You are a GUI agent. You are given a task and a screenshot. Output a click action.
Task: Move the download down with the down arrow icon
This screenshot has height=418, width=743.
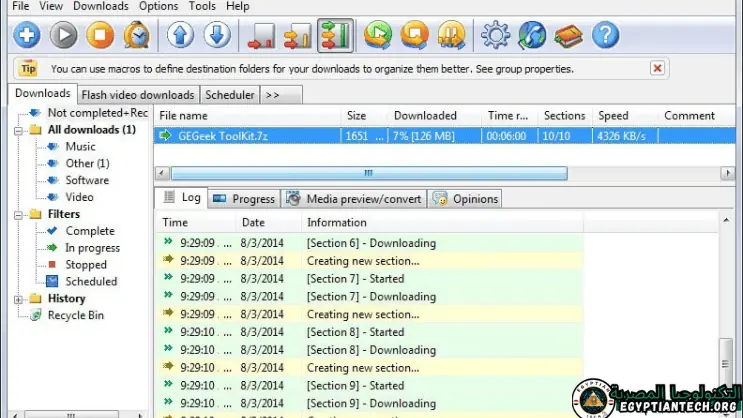point(217,36)
